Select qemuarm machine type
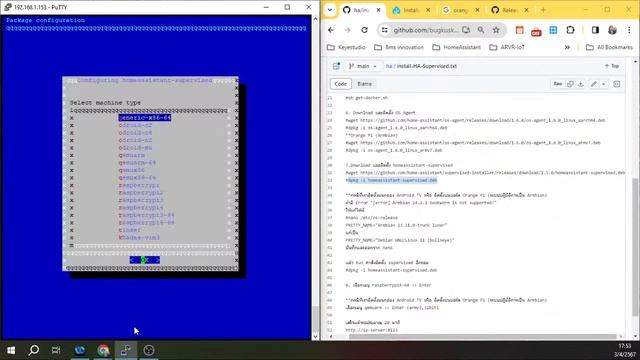The width and height of the screenshot is (640, 360). 131,155
